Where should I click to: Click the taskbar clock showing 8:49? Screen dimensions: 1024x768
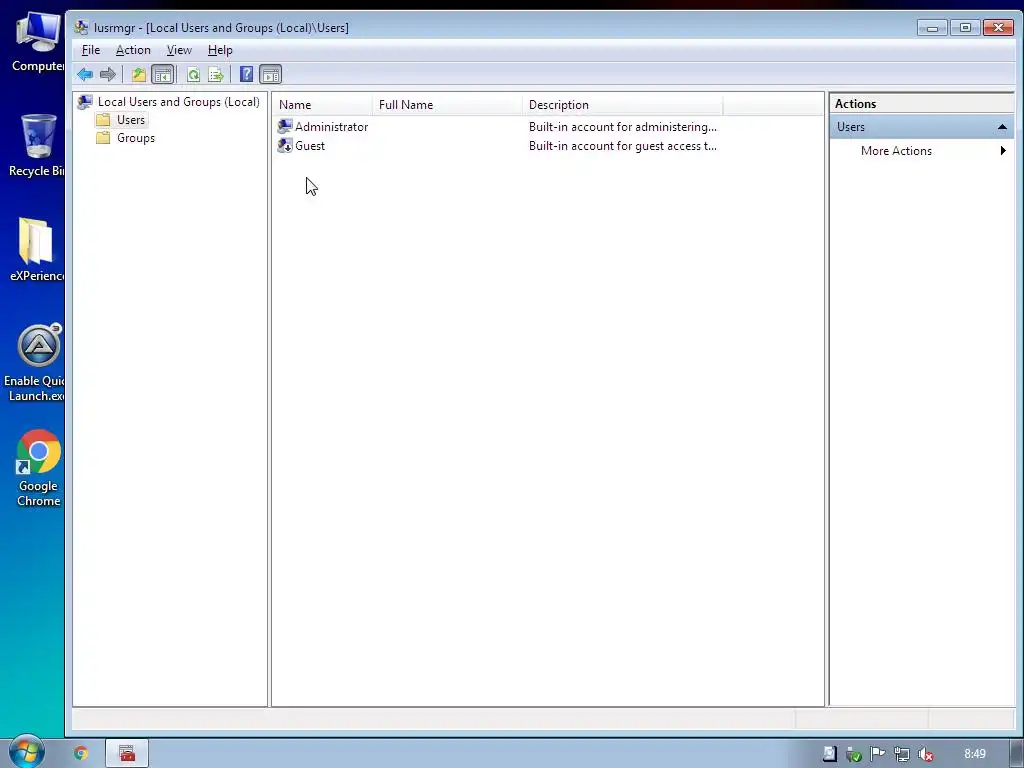pyautogui.click(x=975, y=754)
